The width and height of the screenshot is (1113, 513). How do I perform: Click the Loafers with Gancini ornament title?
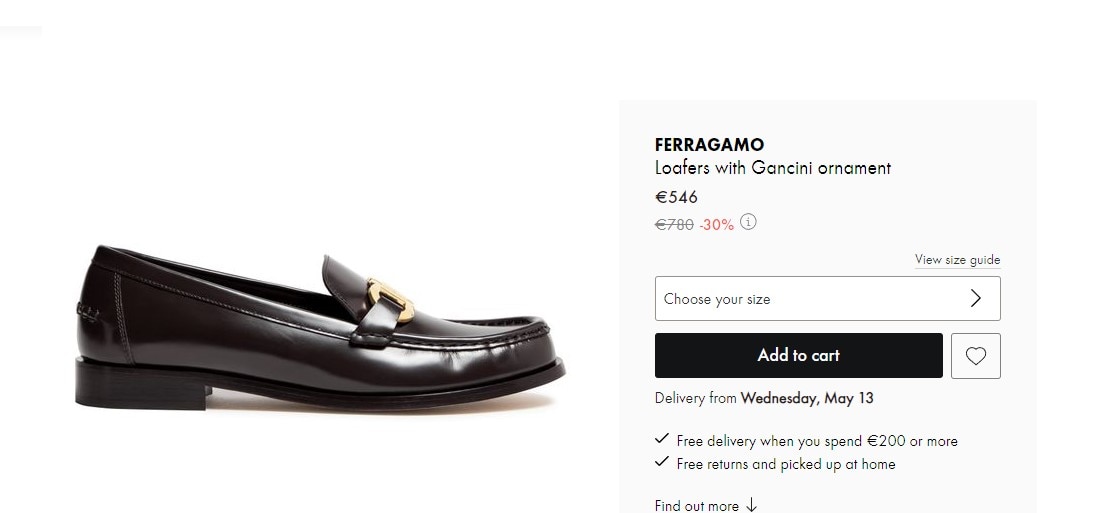click(772, 168)
